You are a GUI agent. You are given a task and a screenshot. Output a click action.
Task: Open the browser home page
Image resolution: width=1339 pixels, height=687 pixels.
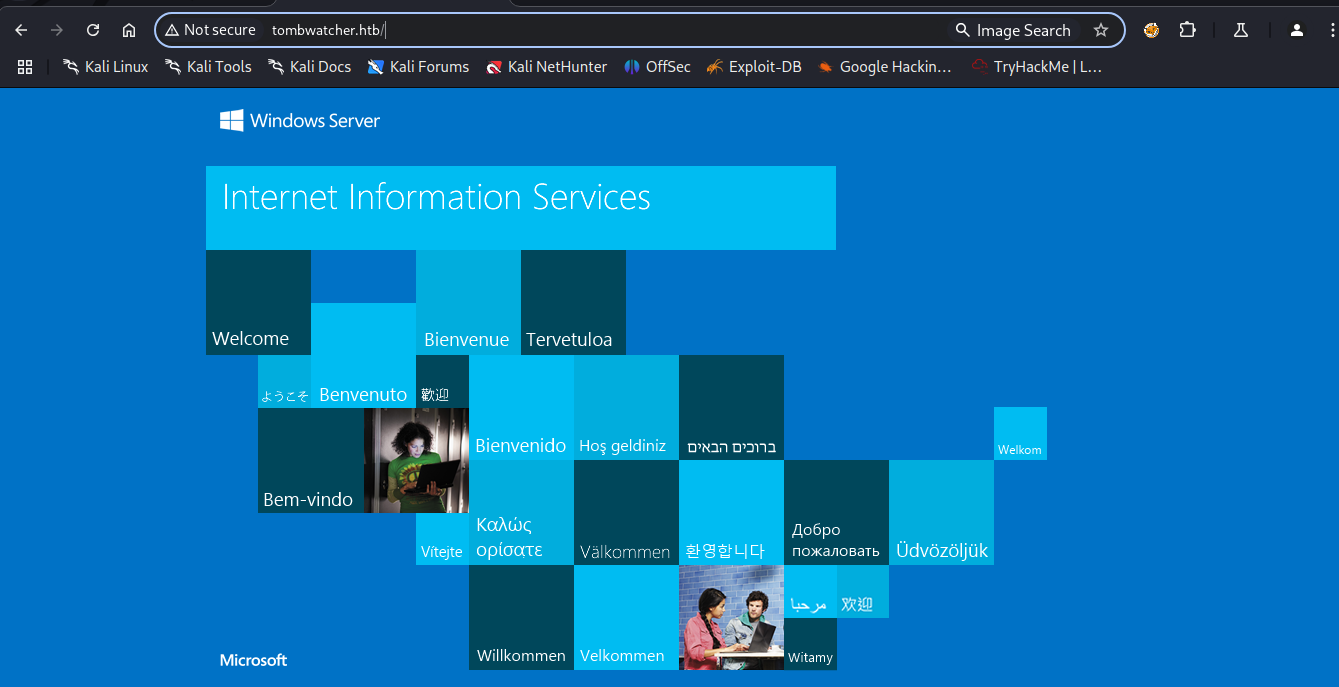pyautogui.click(x=128, y=30)
